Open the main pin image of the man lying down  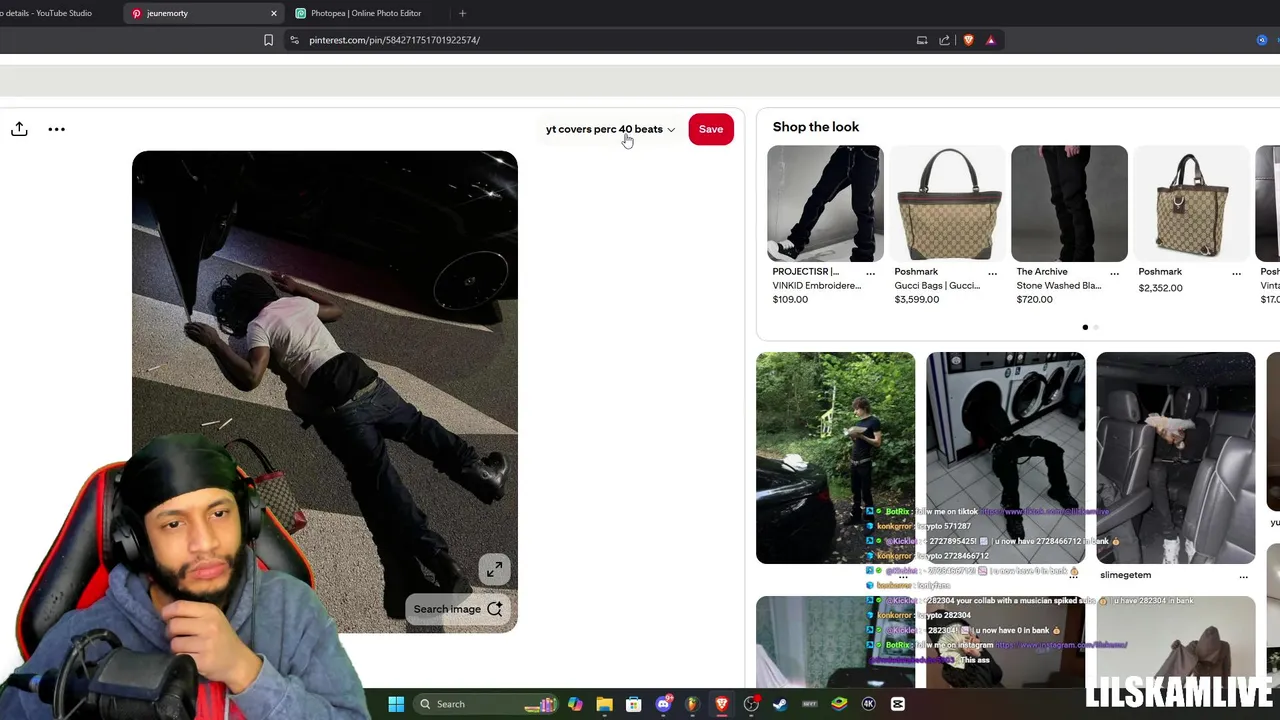[325, 391]
